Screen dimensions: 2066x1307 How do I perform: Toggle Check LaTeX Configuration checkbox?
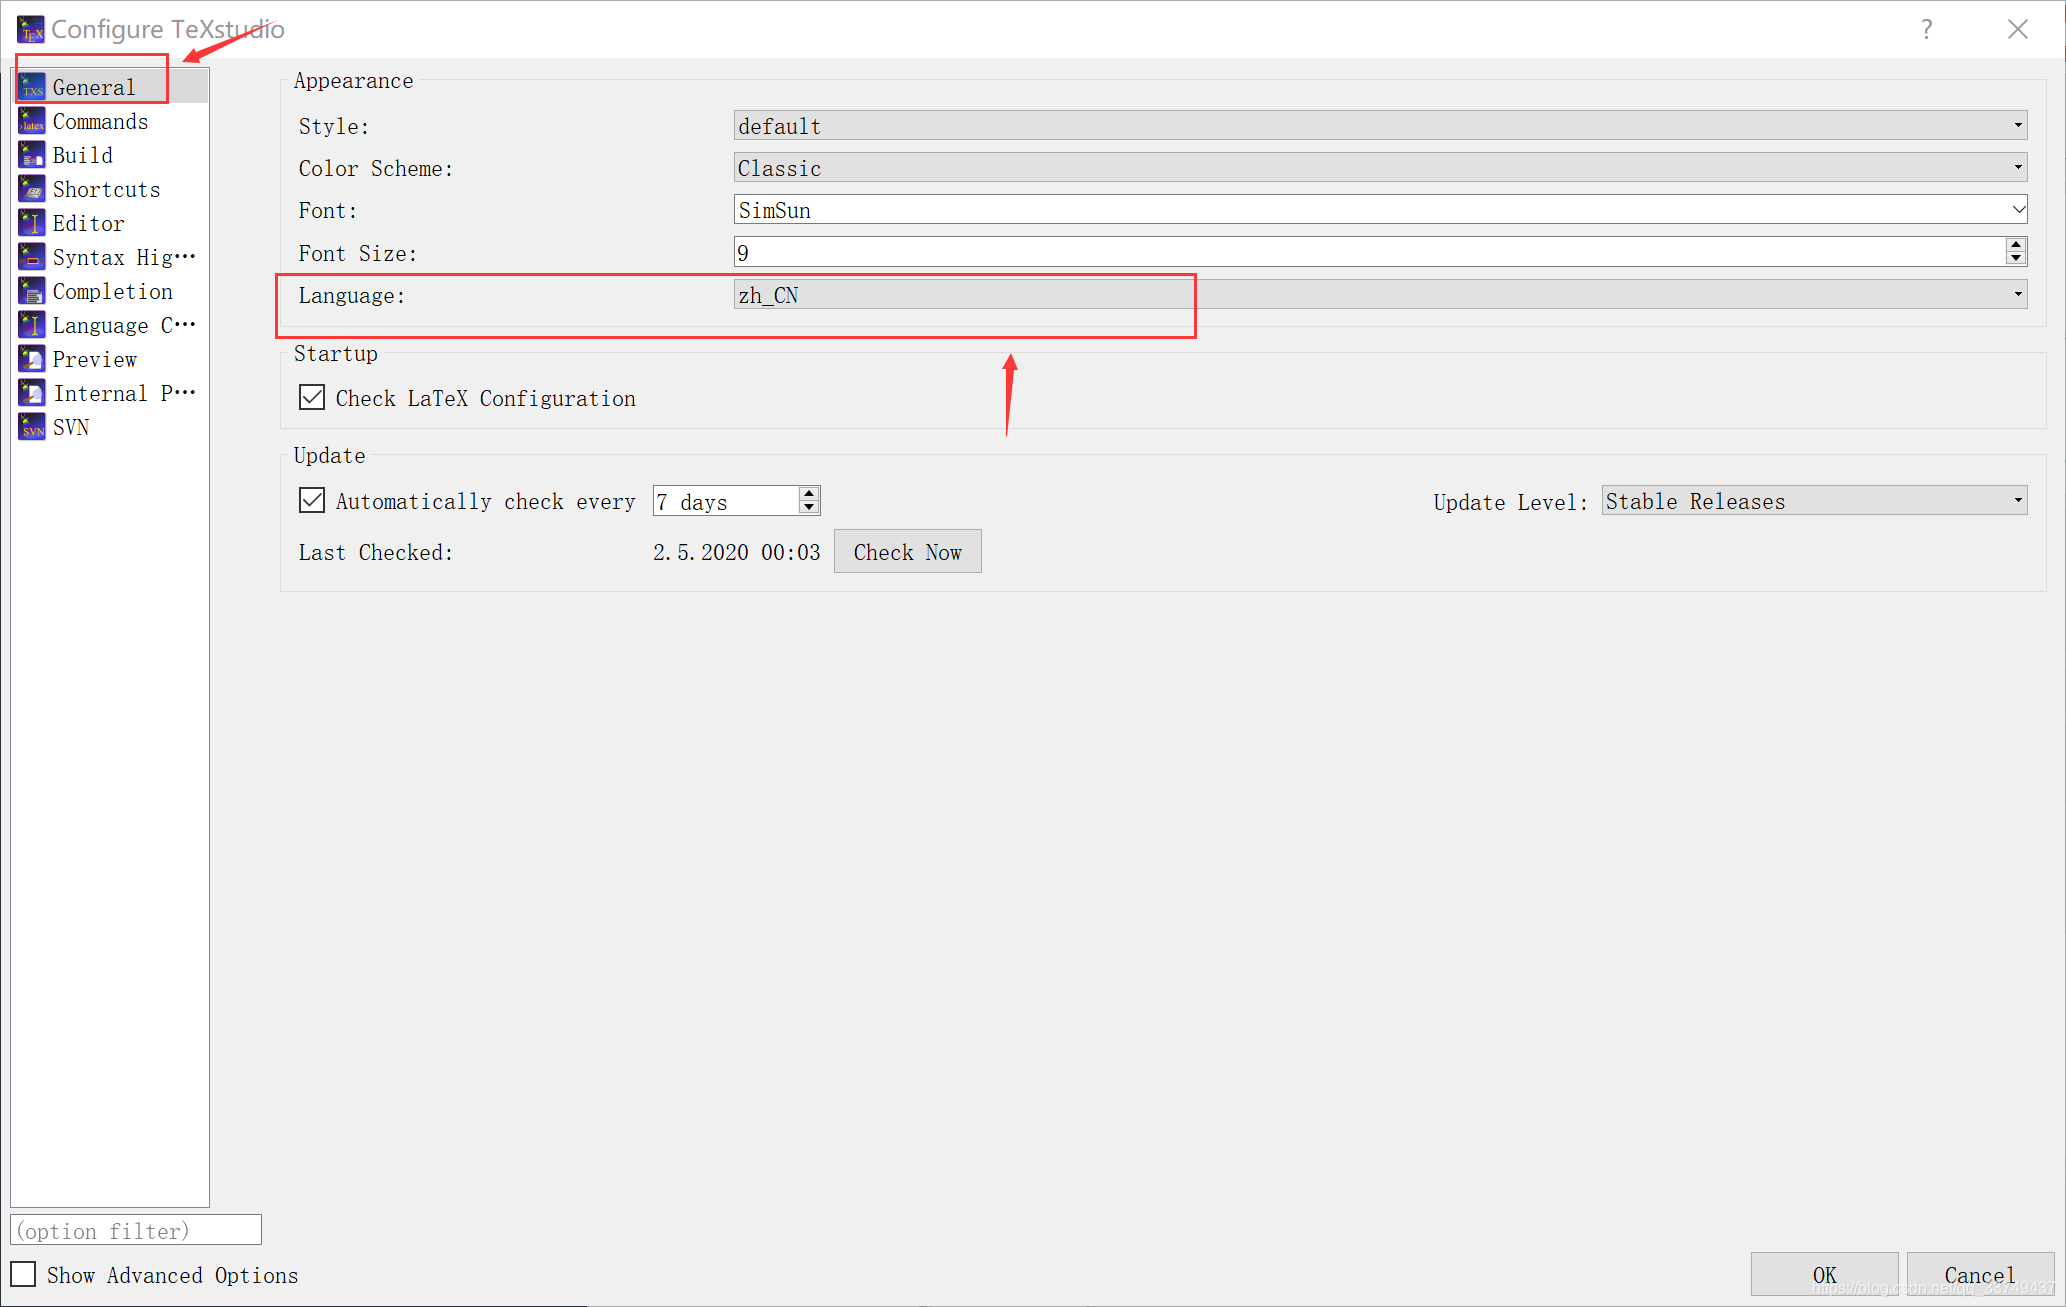tap(312, 398)
